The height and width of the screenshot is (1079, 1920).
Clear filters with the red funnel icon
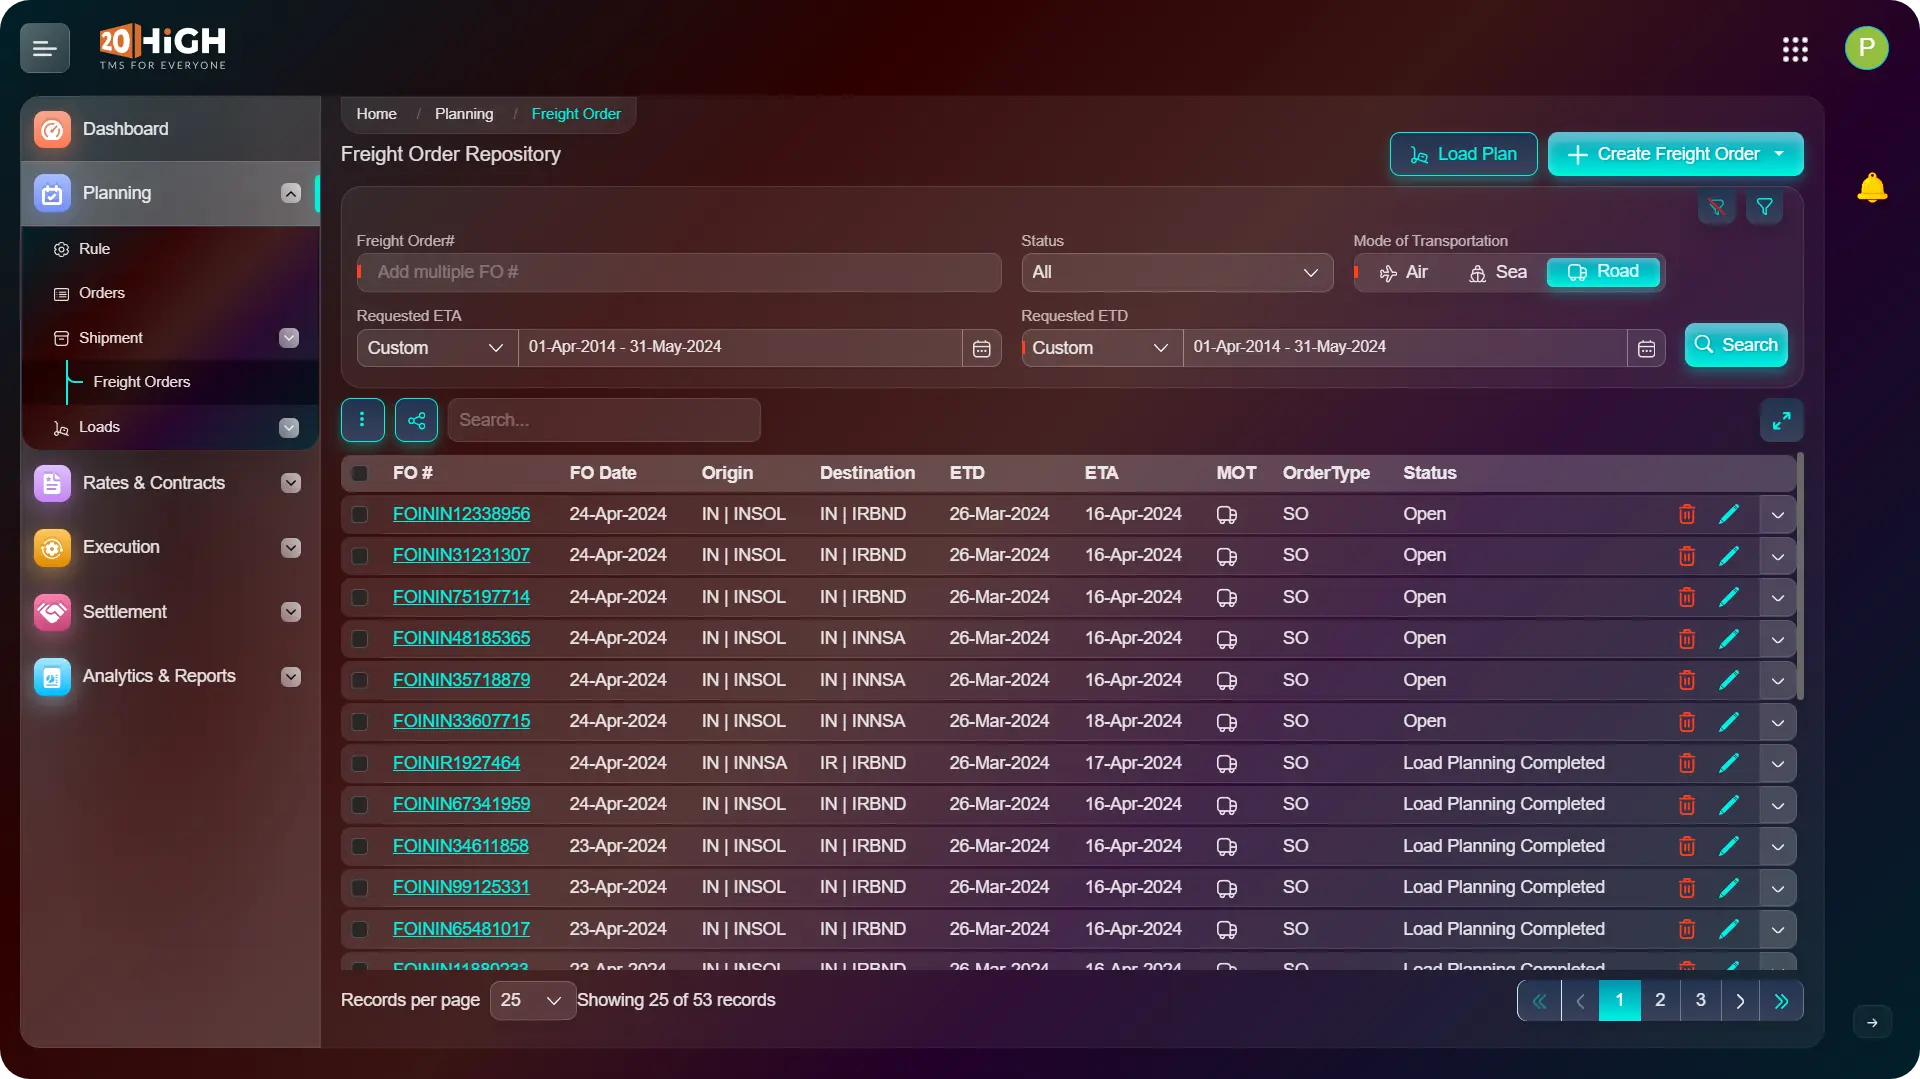pos(1717,207)
